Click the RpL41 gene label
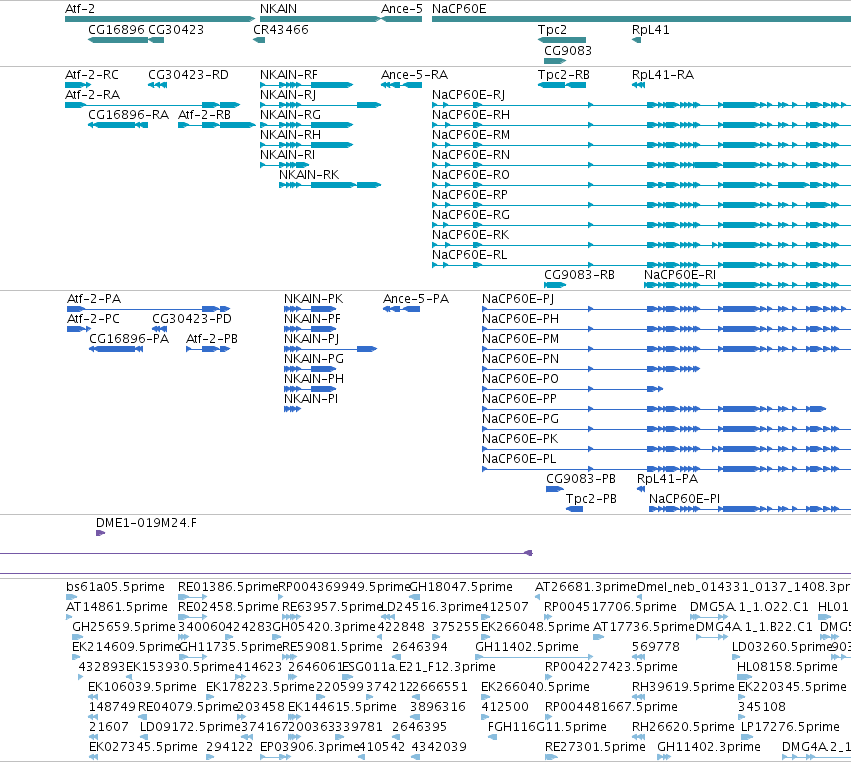The image size is (851, 762). coord(650,29)
